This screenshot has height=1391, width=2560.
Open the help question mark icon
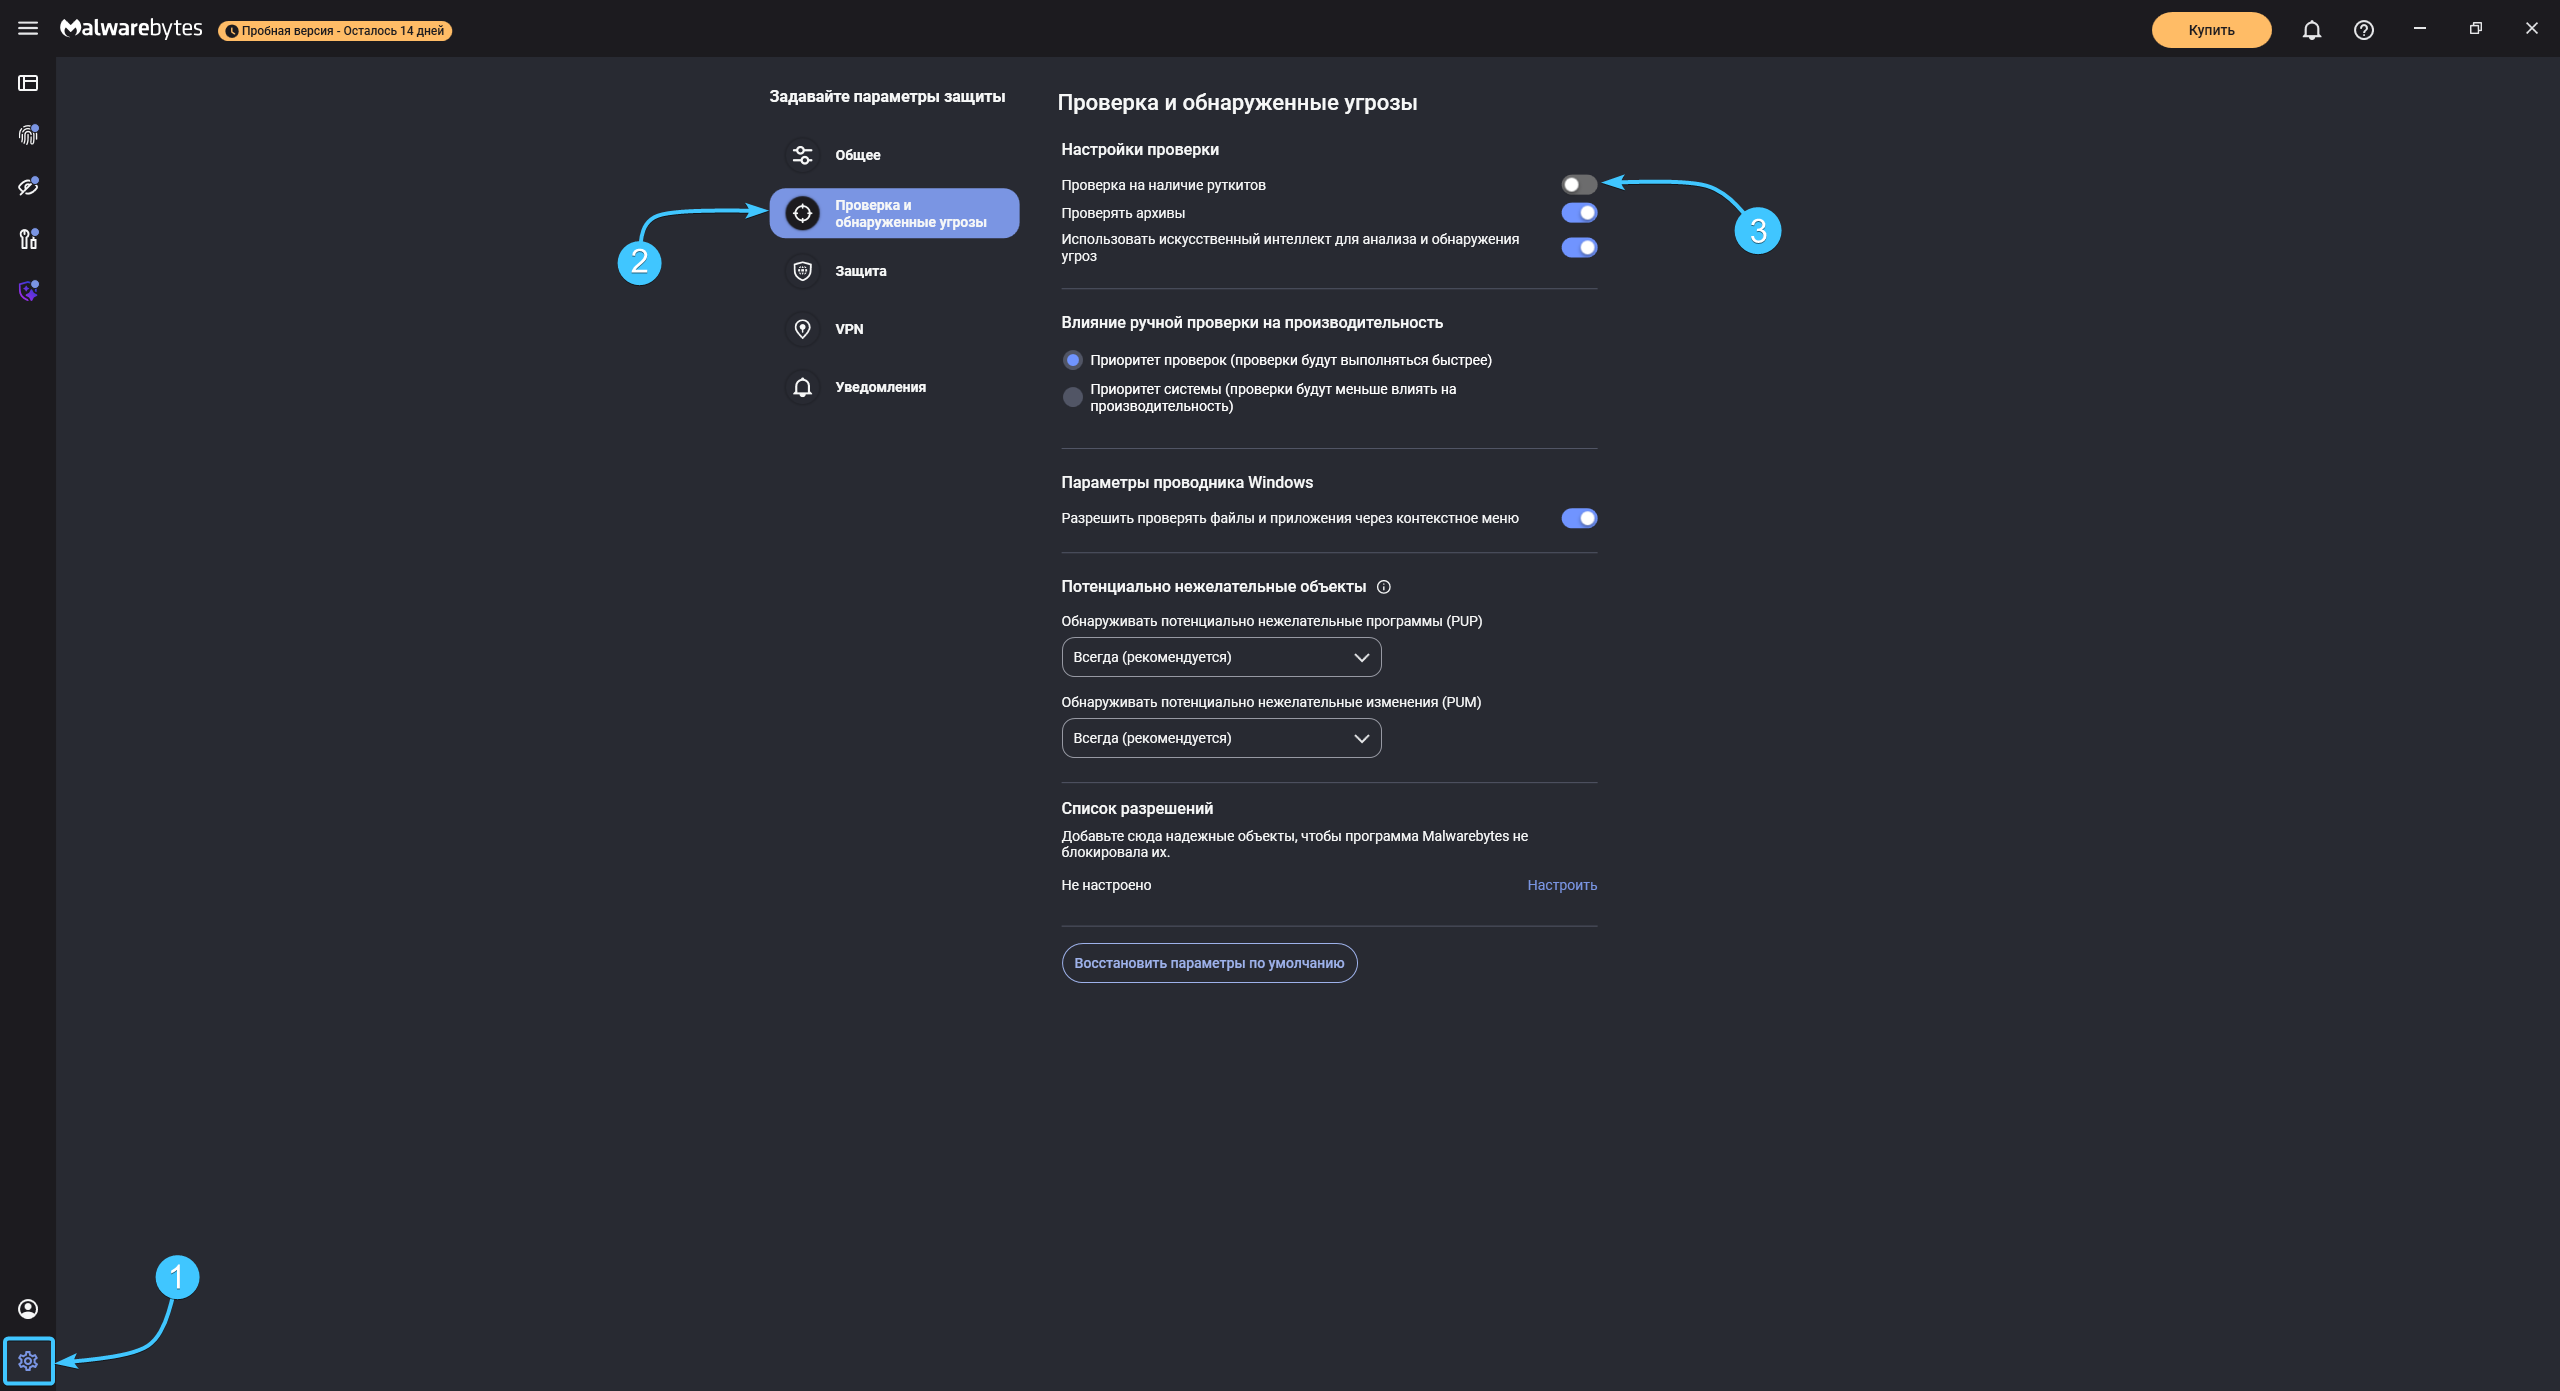(2363, 30)
